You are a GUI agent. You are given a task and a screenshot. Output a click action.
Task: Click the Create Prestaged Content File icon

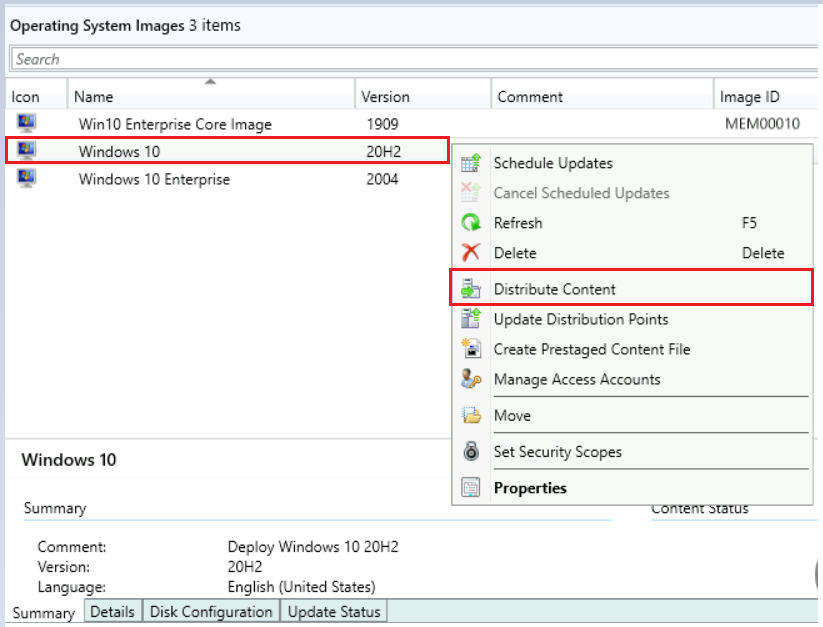(471, 348)
